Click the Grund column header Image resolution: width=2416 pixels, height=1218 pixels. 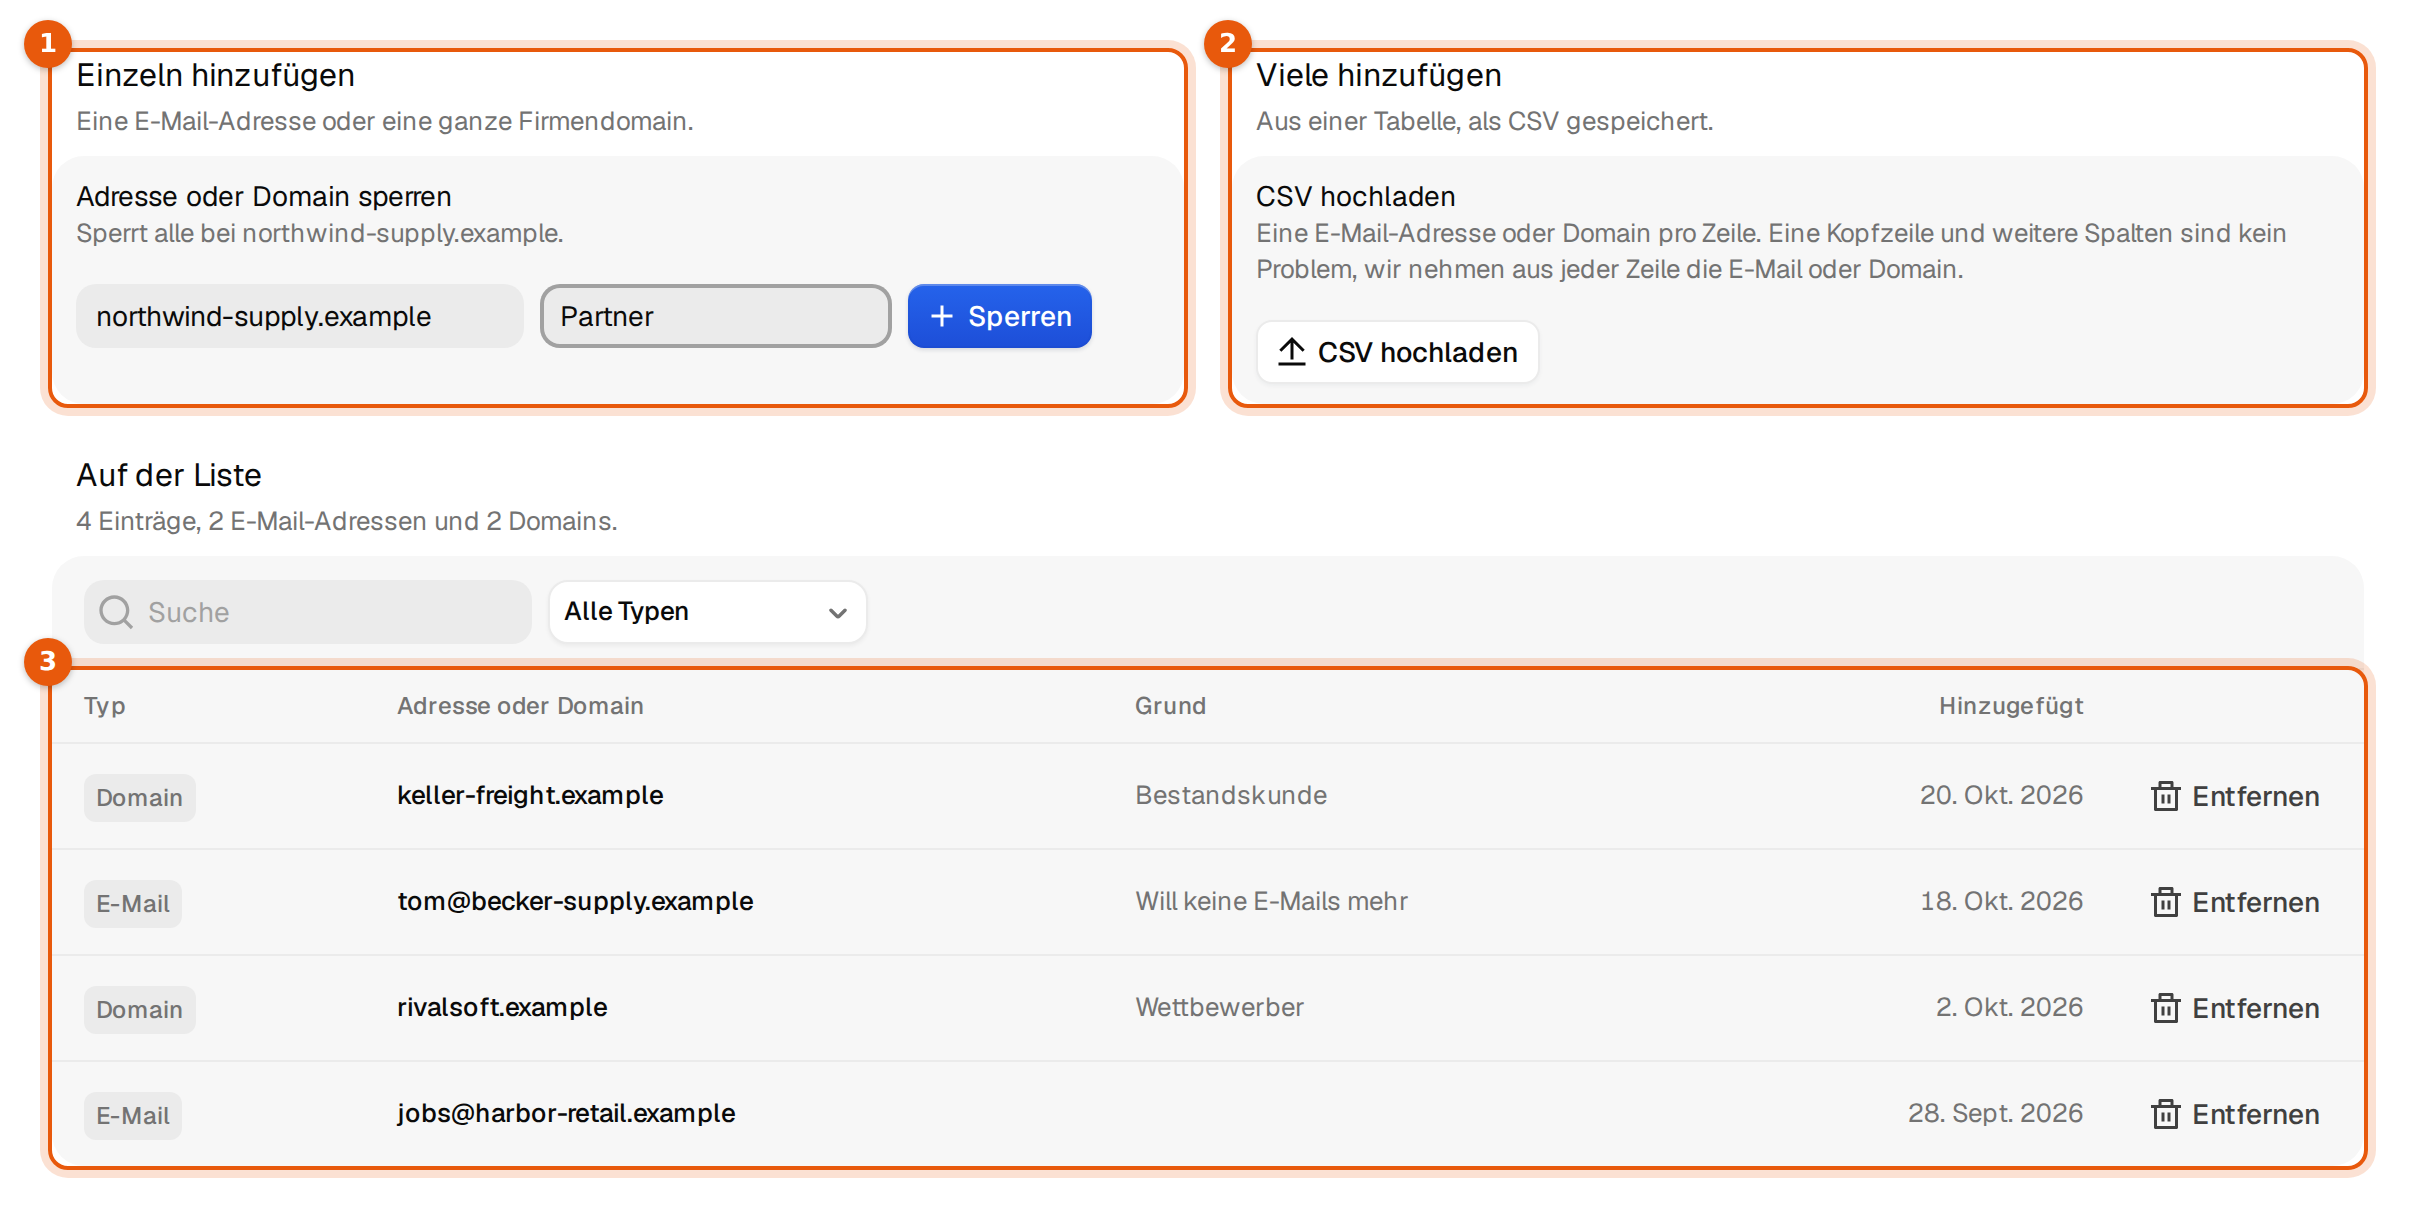click(1170, 706)
